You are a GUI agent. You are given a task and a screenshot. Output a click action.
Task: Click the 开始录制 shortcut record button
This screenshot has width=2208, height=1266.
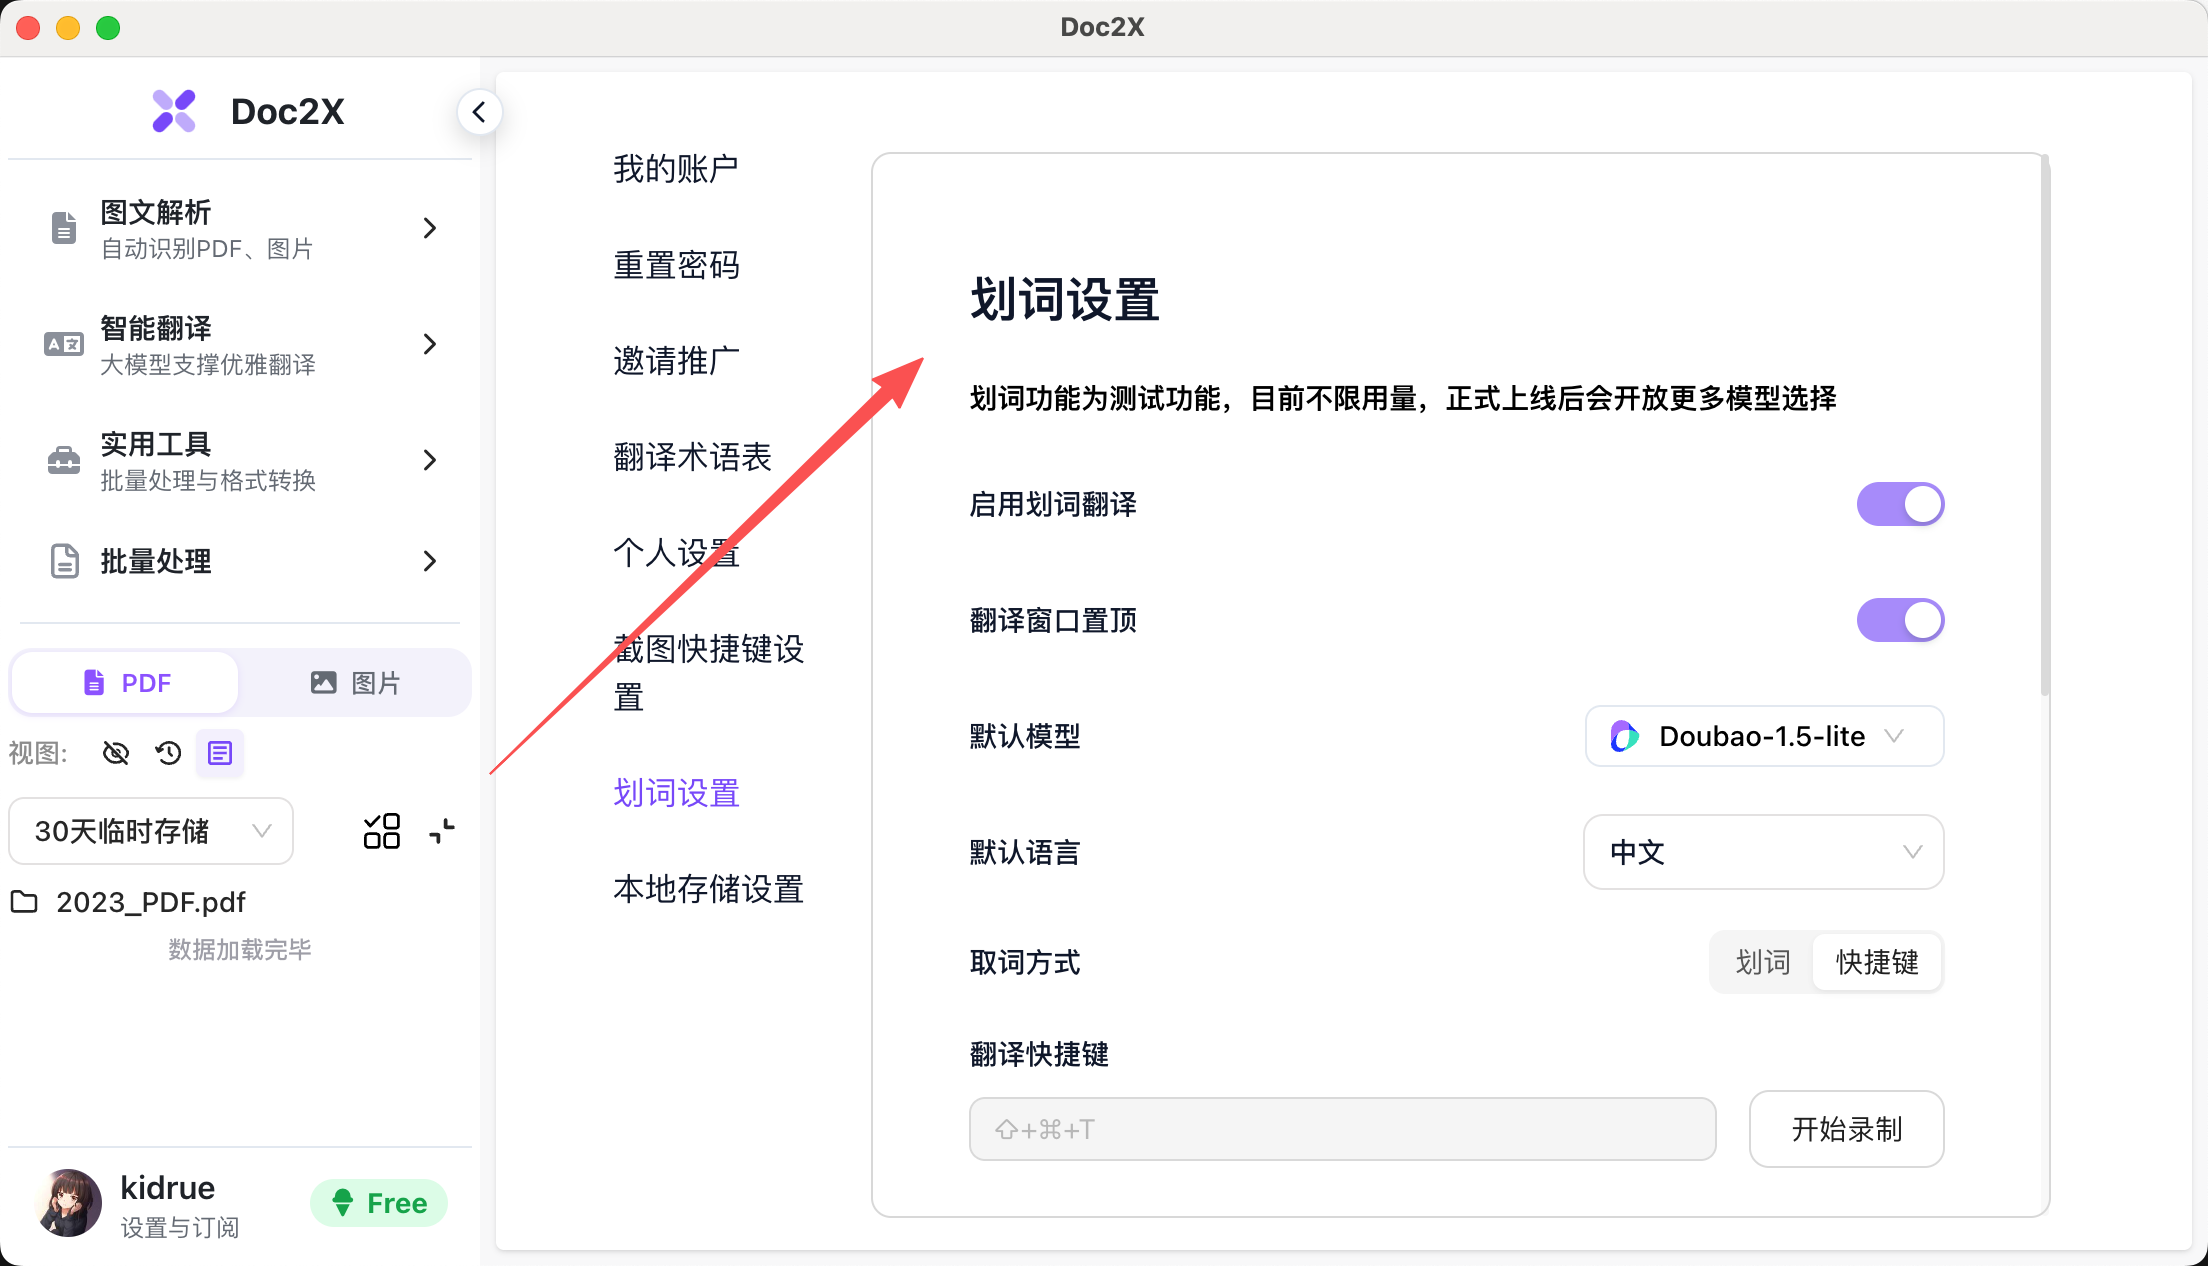click(x=1846, y=1129)
